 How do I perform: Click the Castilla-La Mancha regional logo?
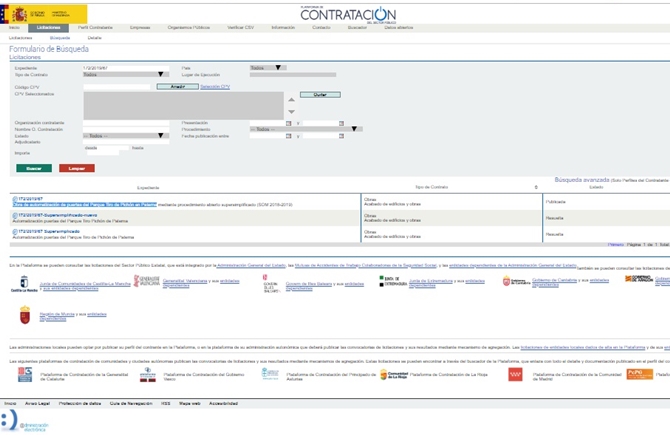[x=16, y=284]
